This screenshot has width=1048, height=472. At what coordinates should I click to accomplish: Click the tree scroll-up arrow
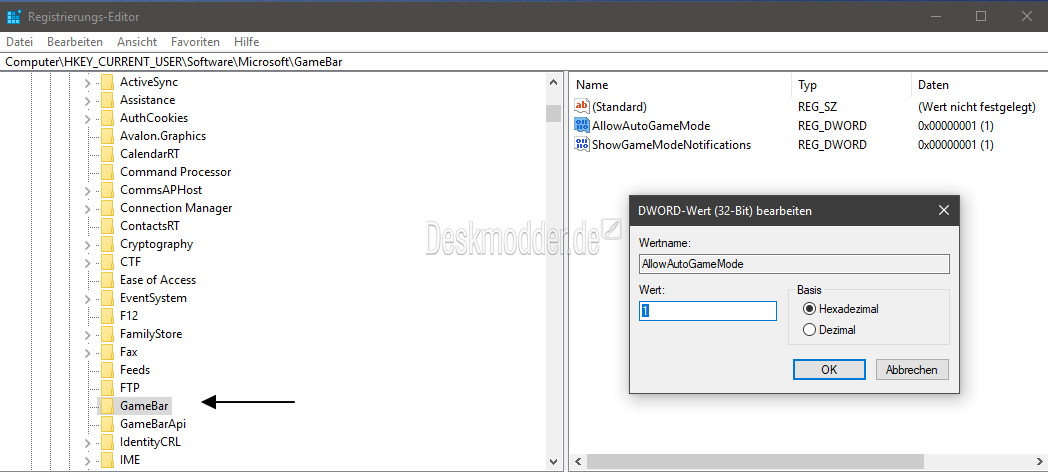[553, 83]
